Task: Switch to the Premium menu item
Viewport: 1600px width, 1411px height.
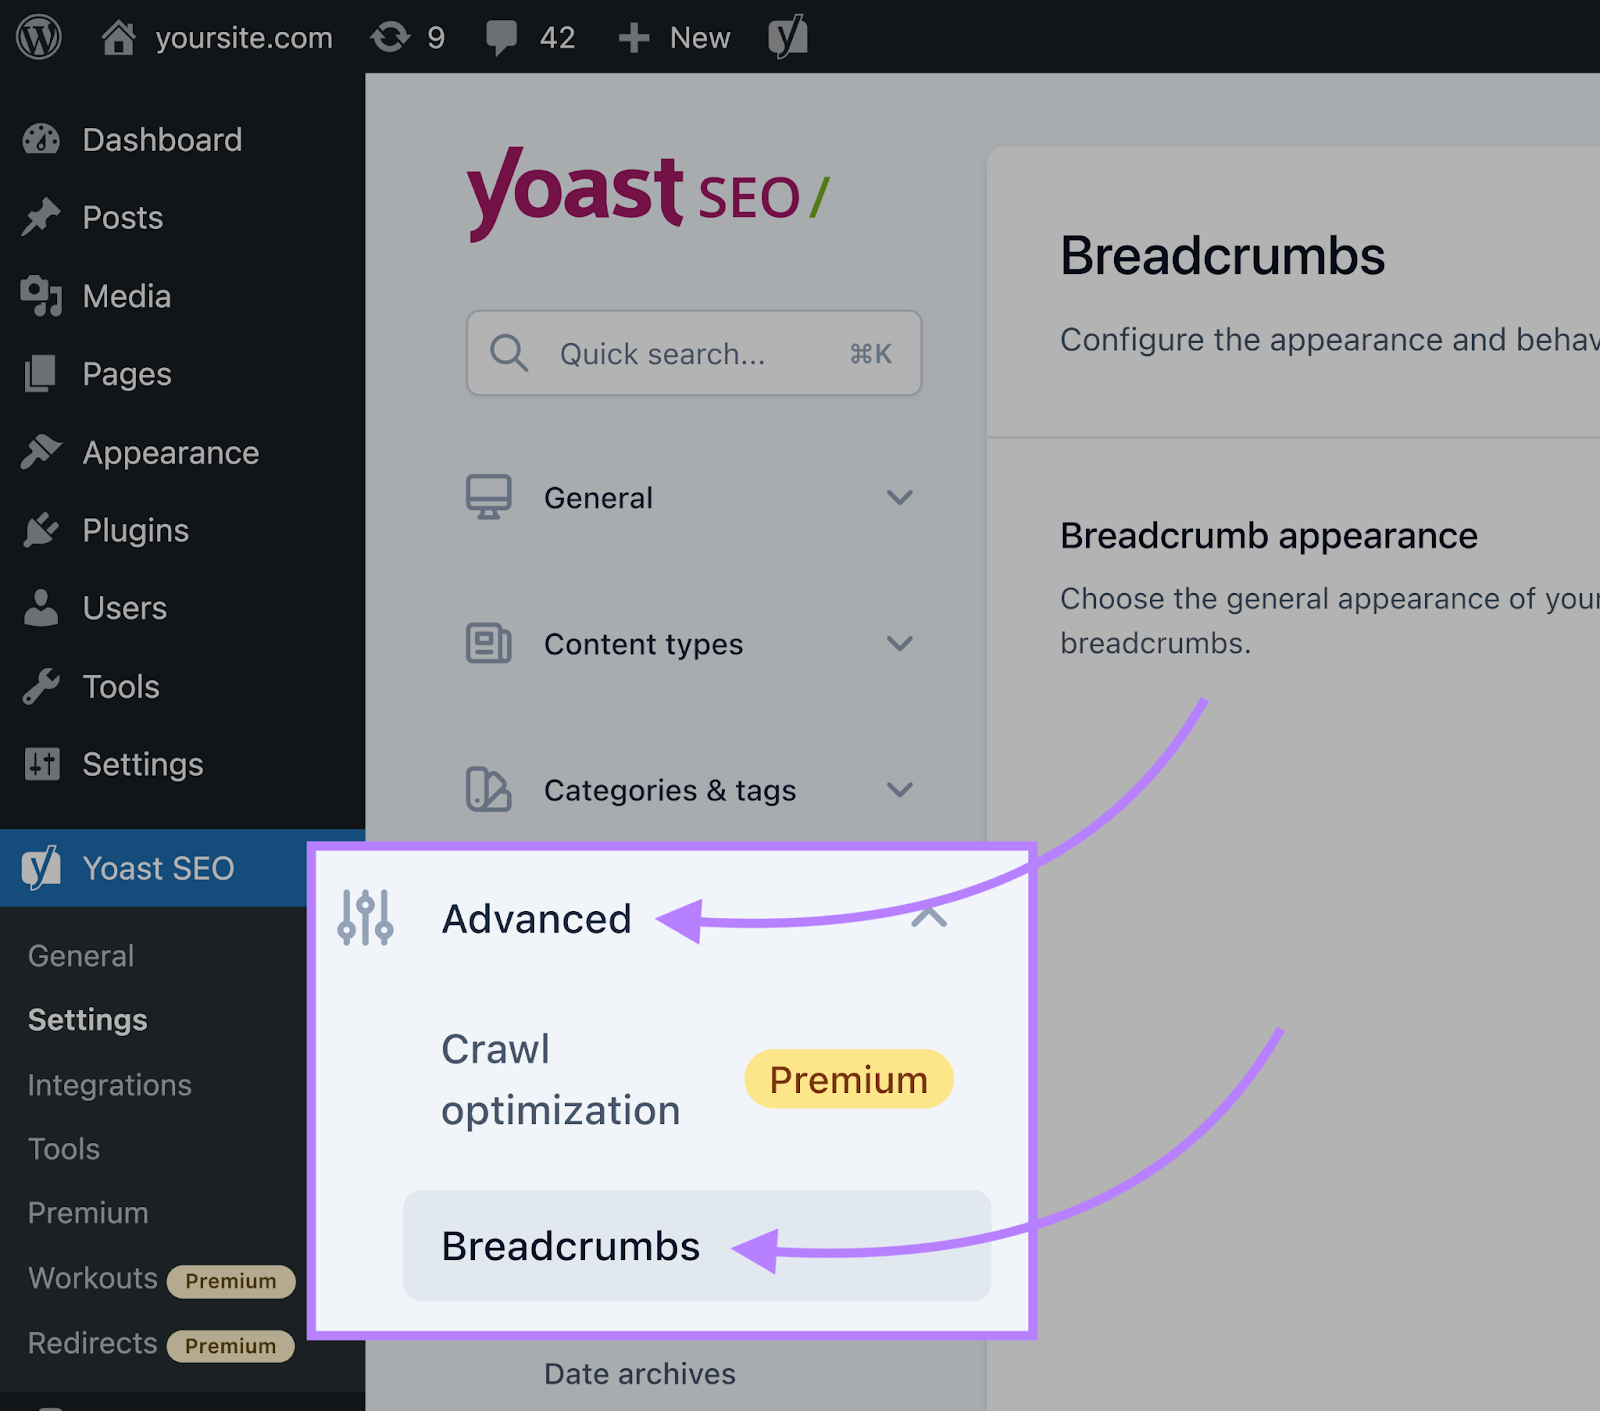Action: pos(88,1212)
